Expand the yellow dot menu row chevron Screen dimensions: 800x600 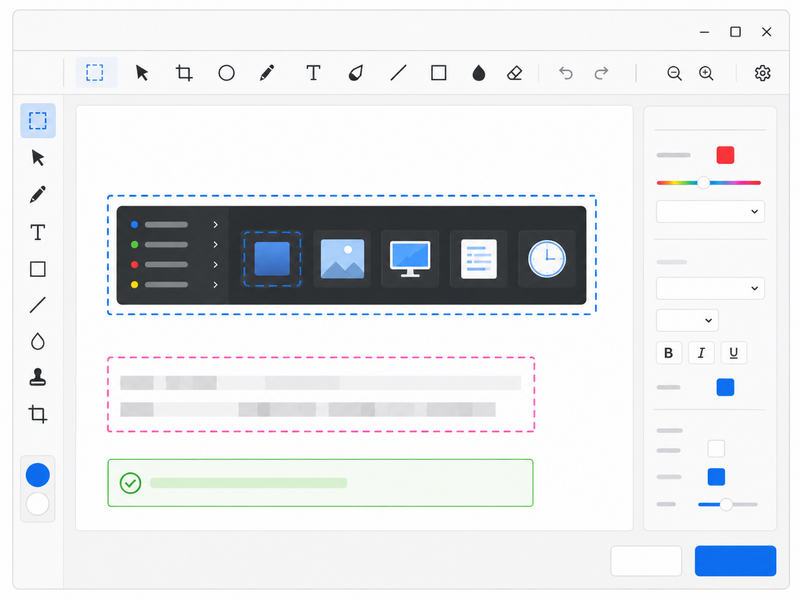215,285
